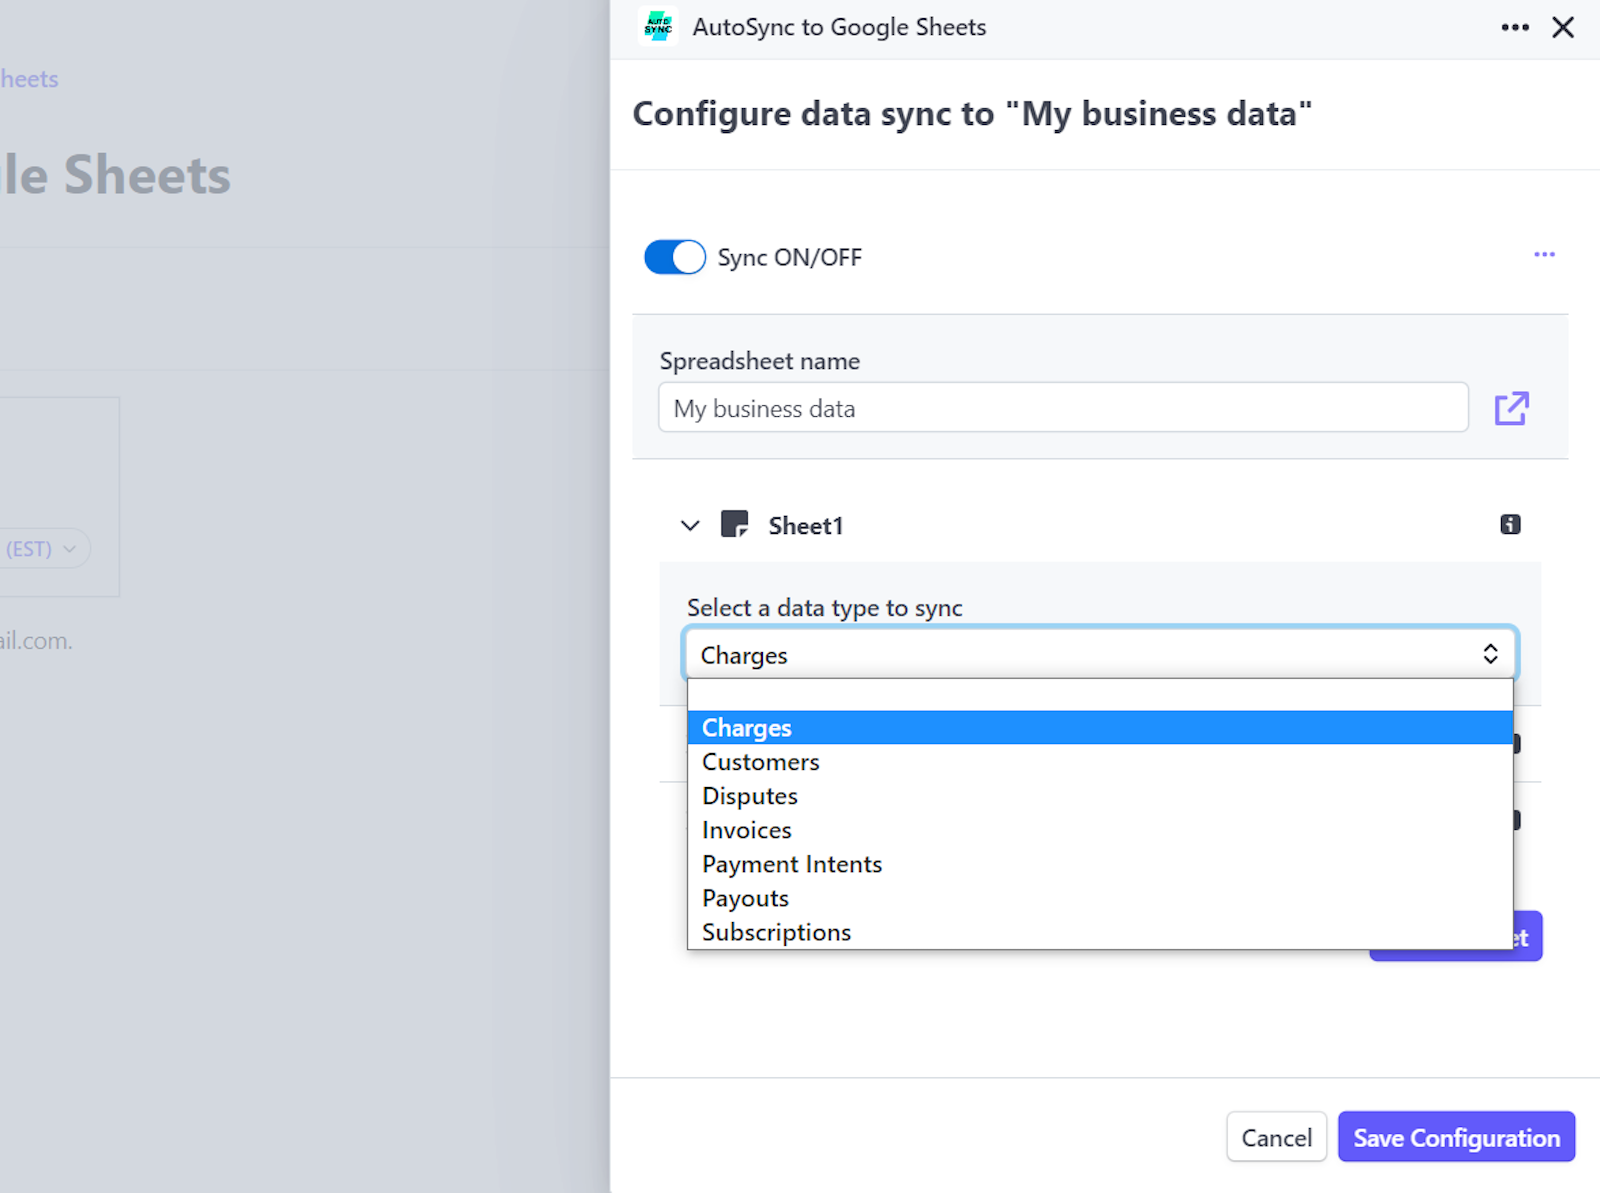Open the three-dot menu in the header
Screen dimensions: 1600x1193
1516,27
